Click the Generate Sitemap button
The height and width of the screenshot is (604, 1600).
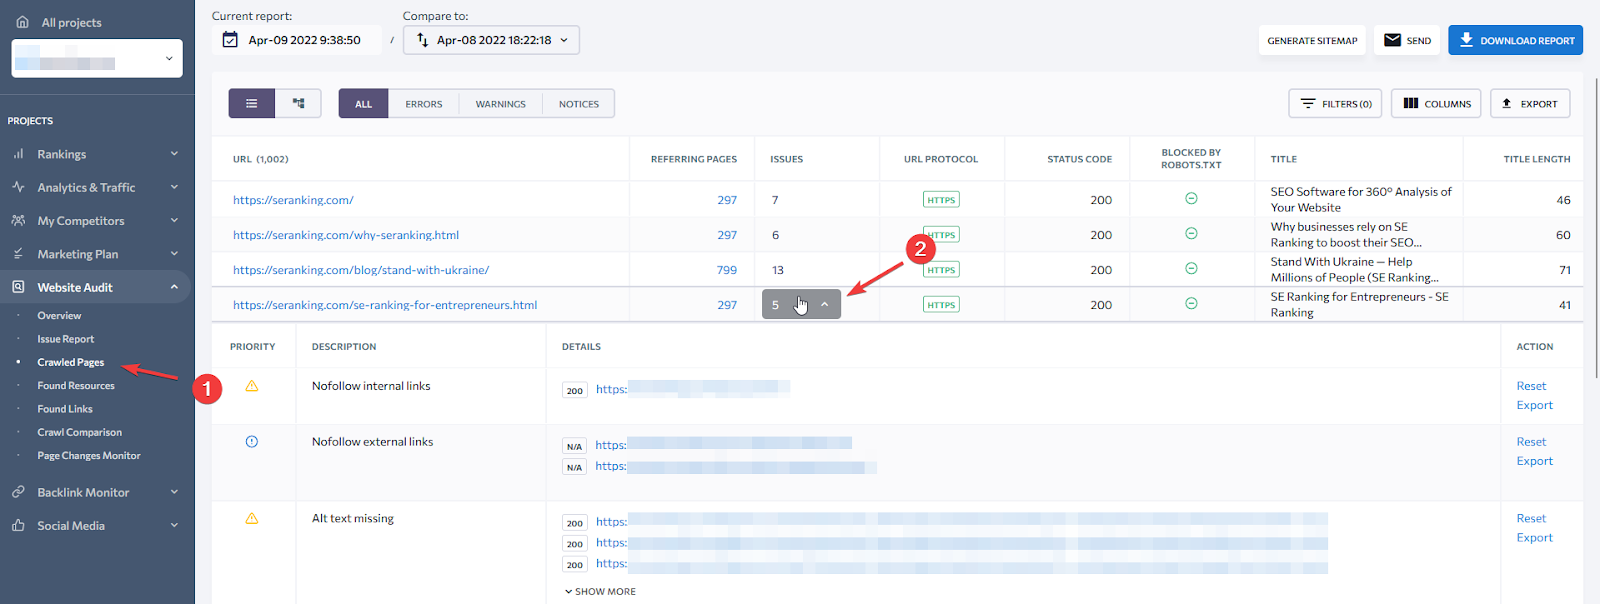coord(1312,40)
